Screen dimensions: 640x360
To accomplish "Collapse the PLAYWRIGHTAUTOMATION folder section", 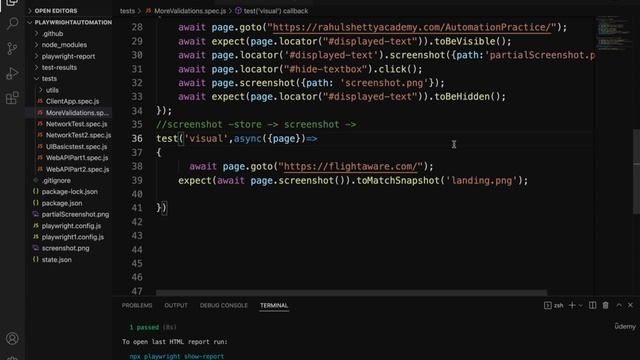I will [x=73, y=22].
